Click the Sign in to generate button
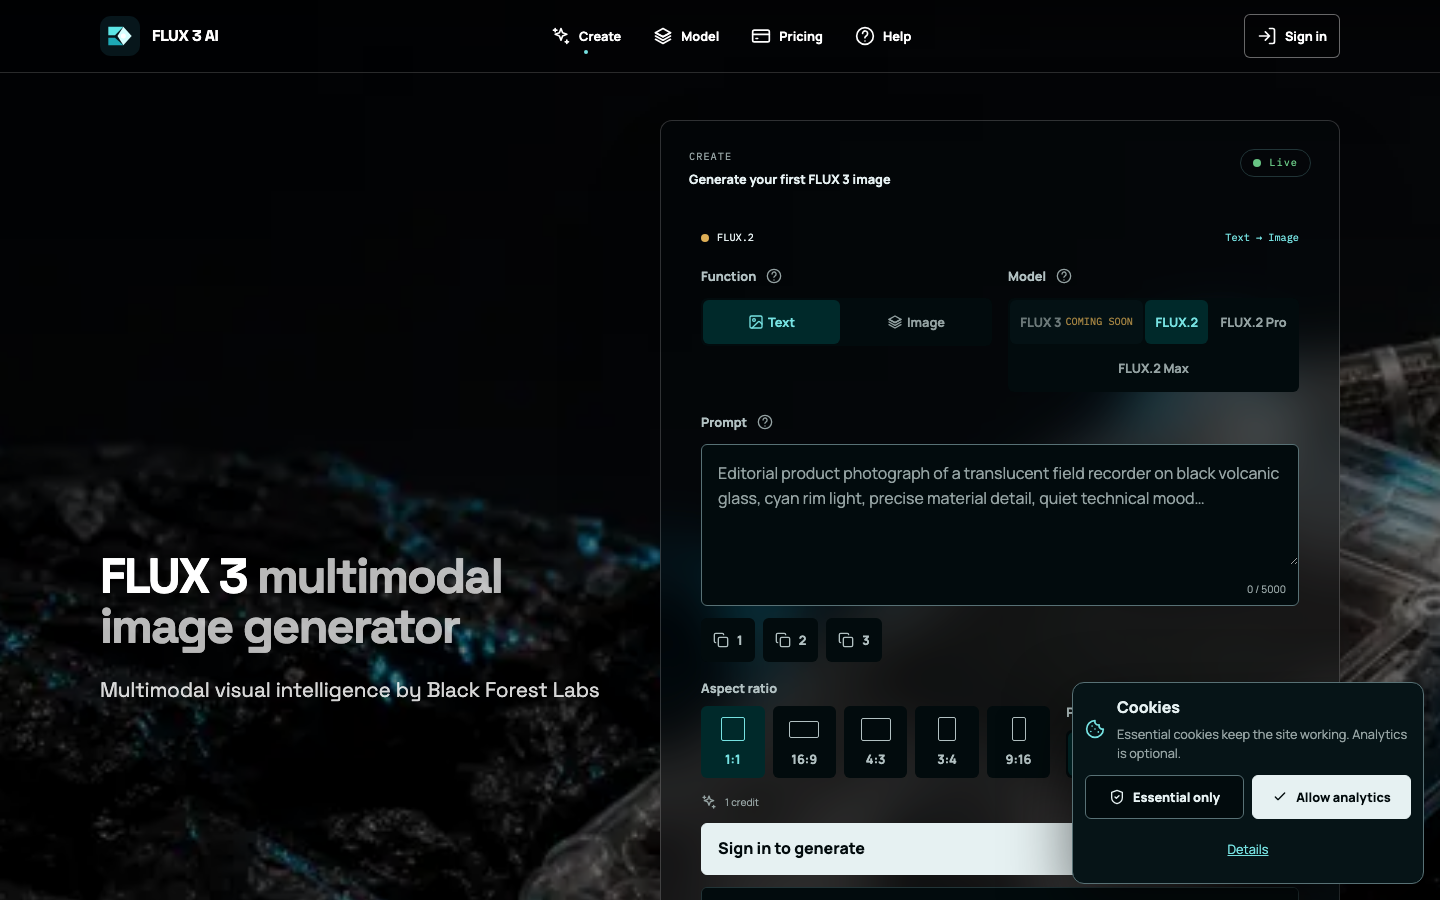1440x900 pixels. click(x=886, y=849)
